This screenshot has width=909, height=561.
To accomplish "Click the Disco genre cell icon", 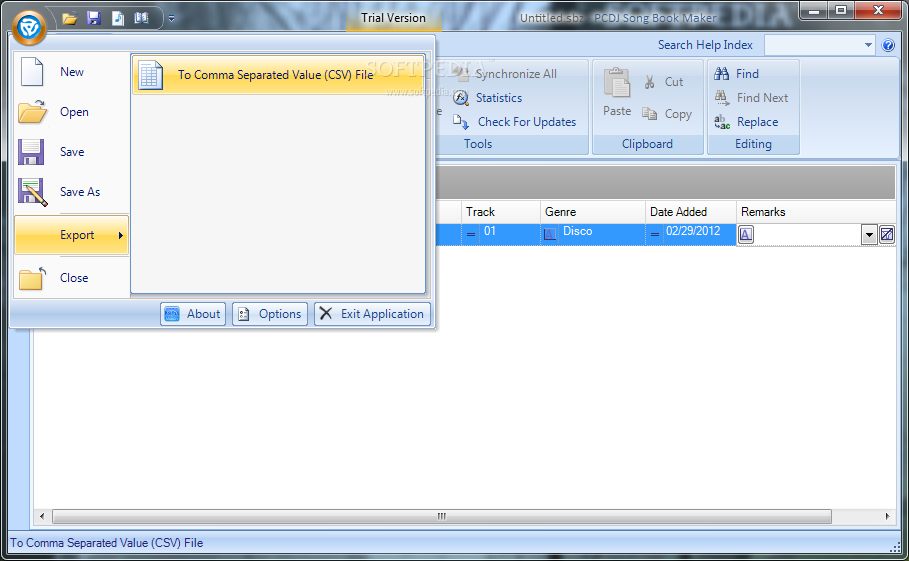I will (550, 234).
